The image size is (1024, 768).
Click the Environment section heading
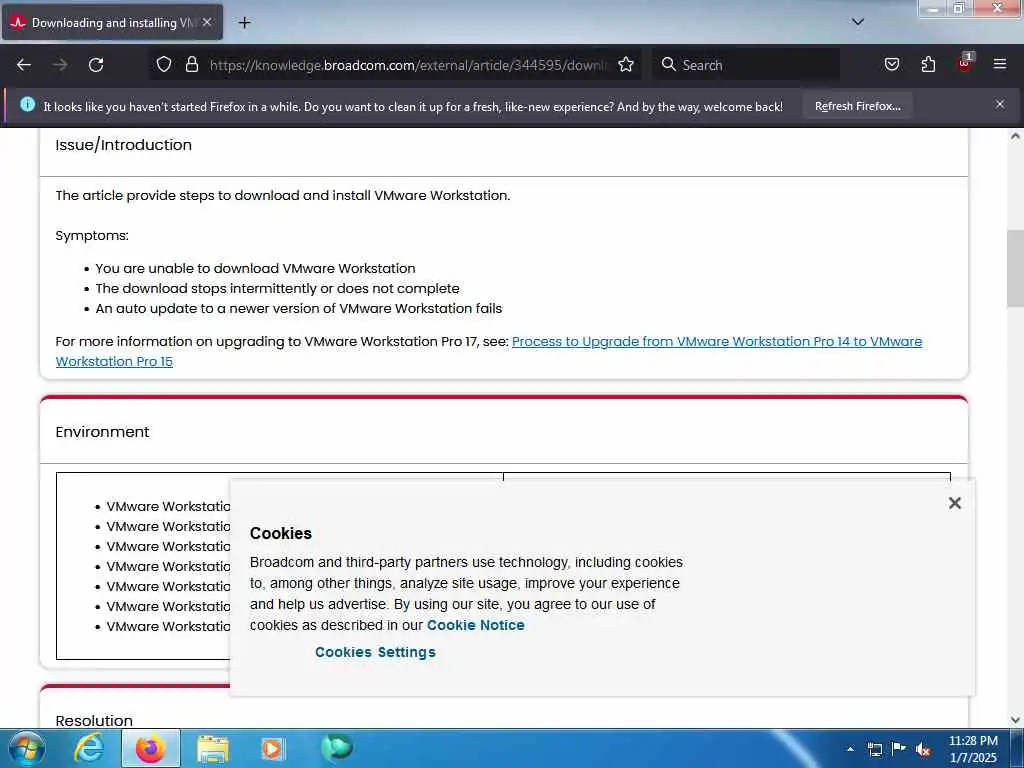[103, 432]
